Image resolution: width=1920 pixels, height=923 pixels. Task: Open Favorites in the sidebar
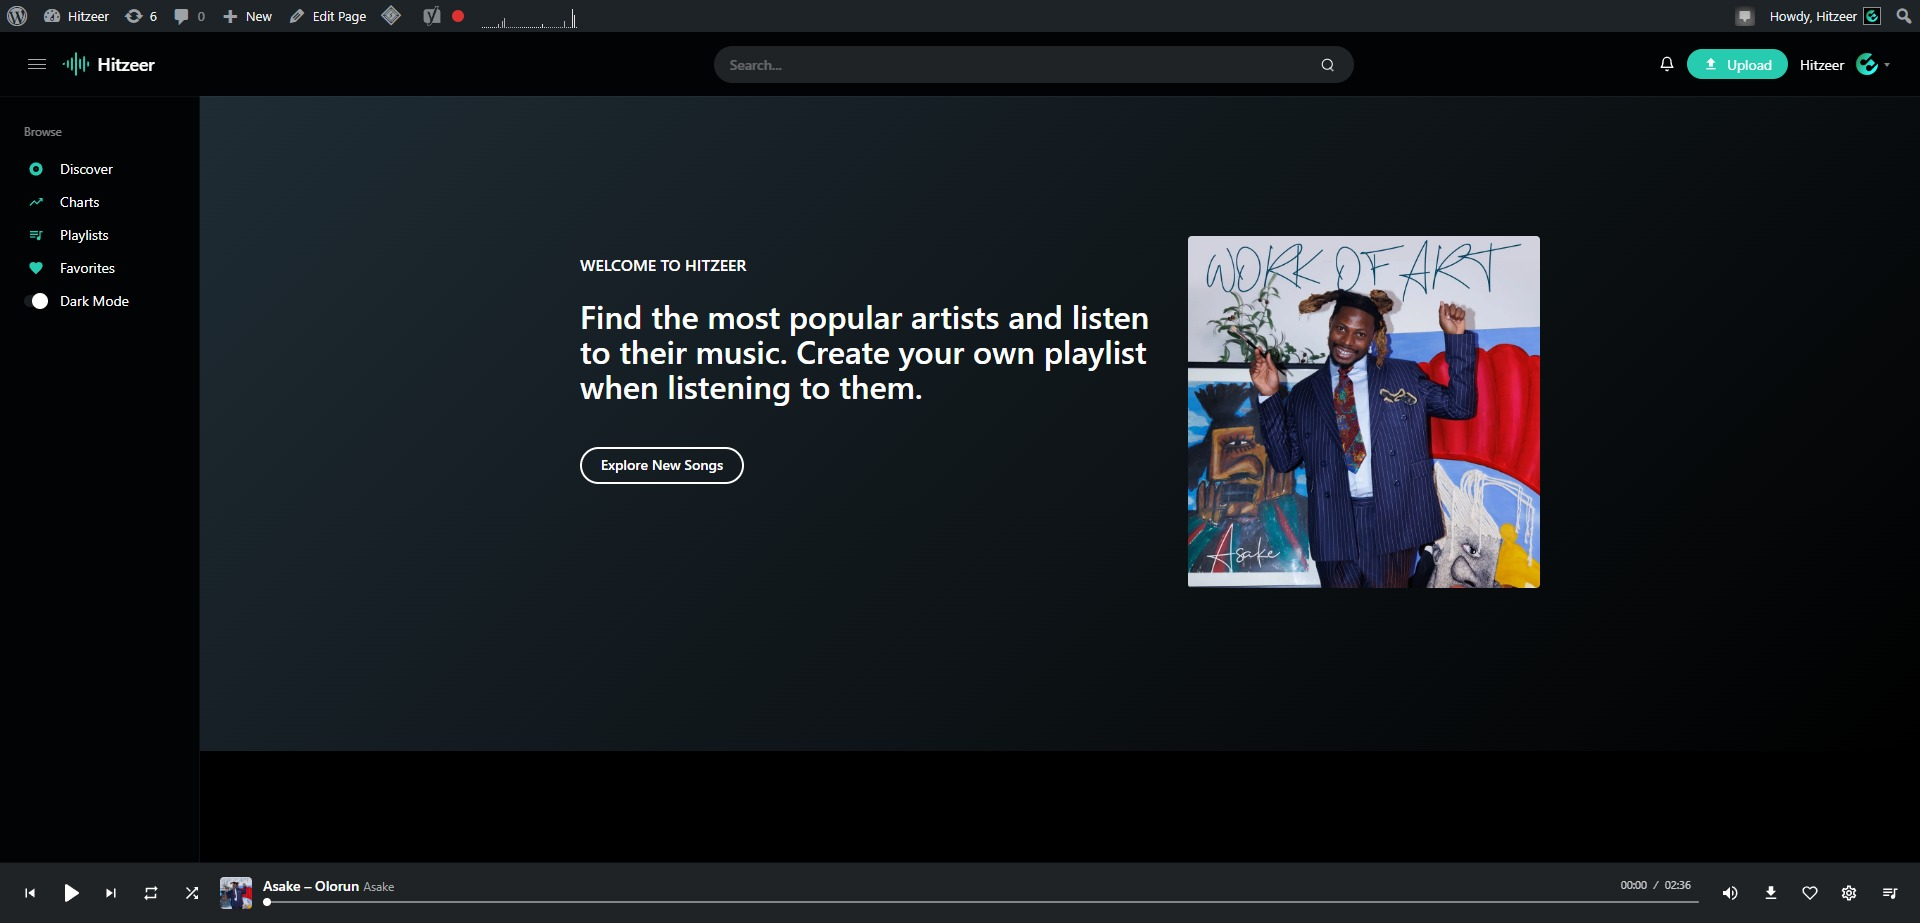pyautogui.click(x=87, y=268)
